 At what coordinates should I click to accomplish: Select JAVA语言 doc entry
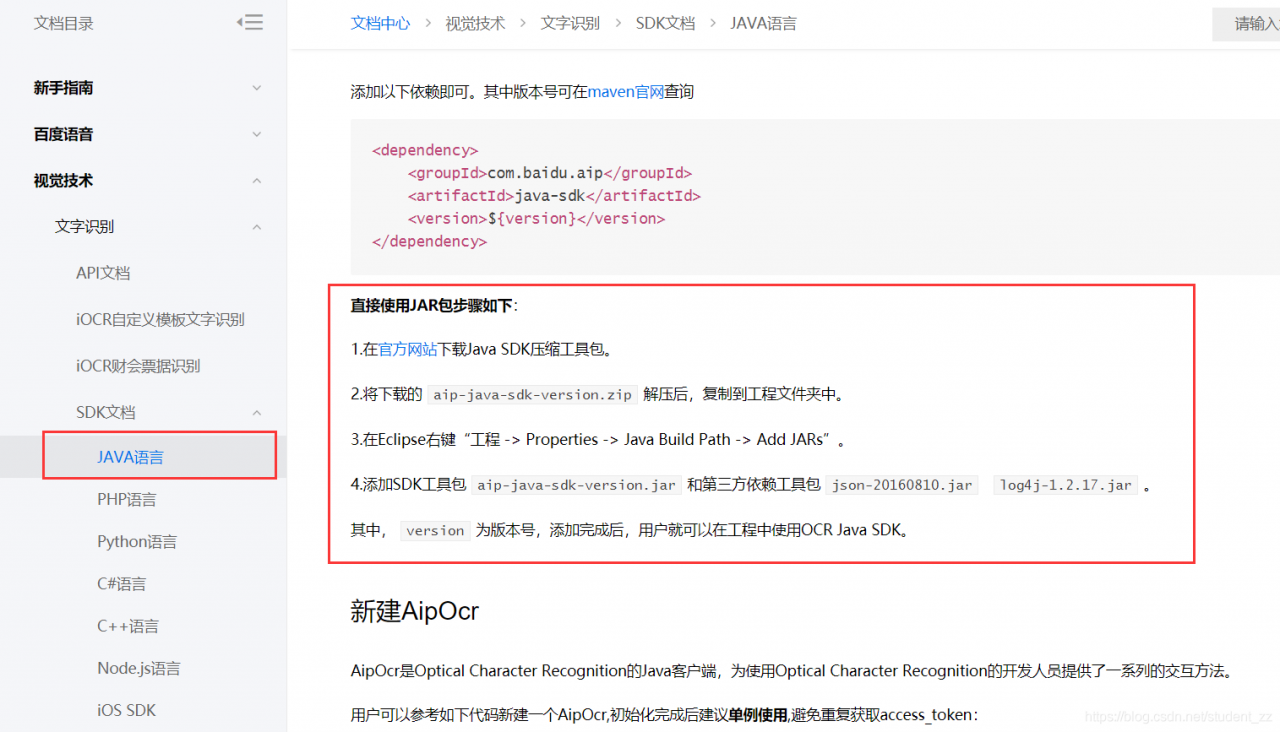click(x=131, y=457)
